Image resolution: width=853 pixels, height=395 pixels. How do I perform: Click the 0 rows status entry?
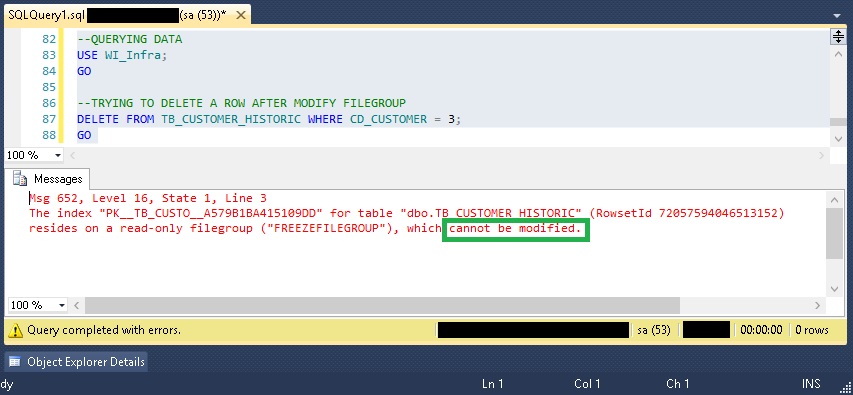[x=812, y=330]
